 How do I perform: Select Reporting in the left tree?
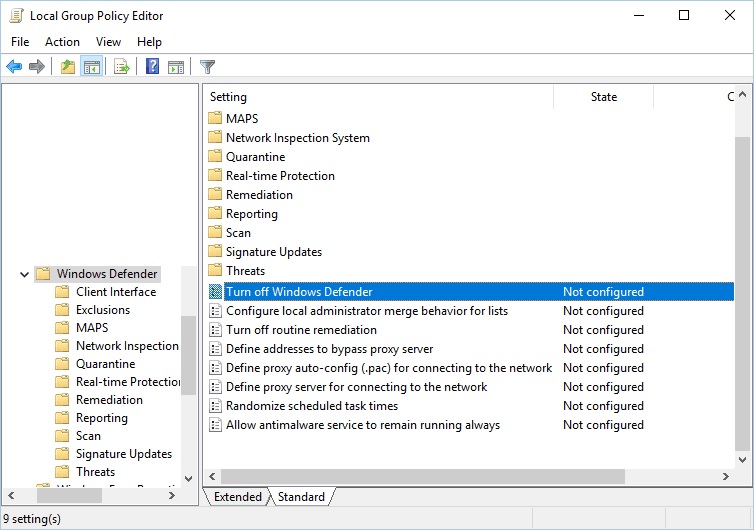(x=101, y=418)
